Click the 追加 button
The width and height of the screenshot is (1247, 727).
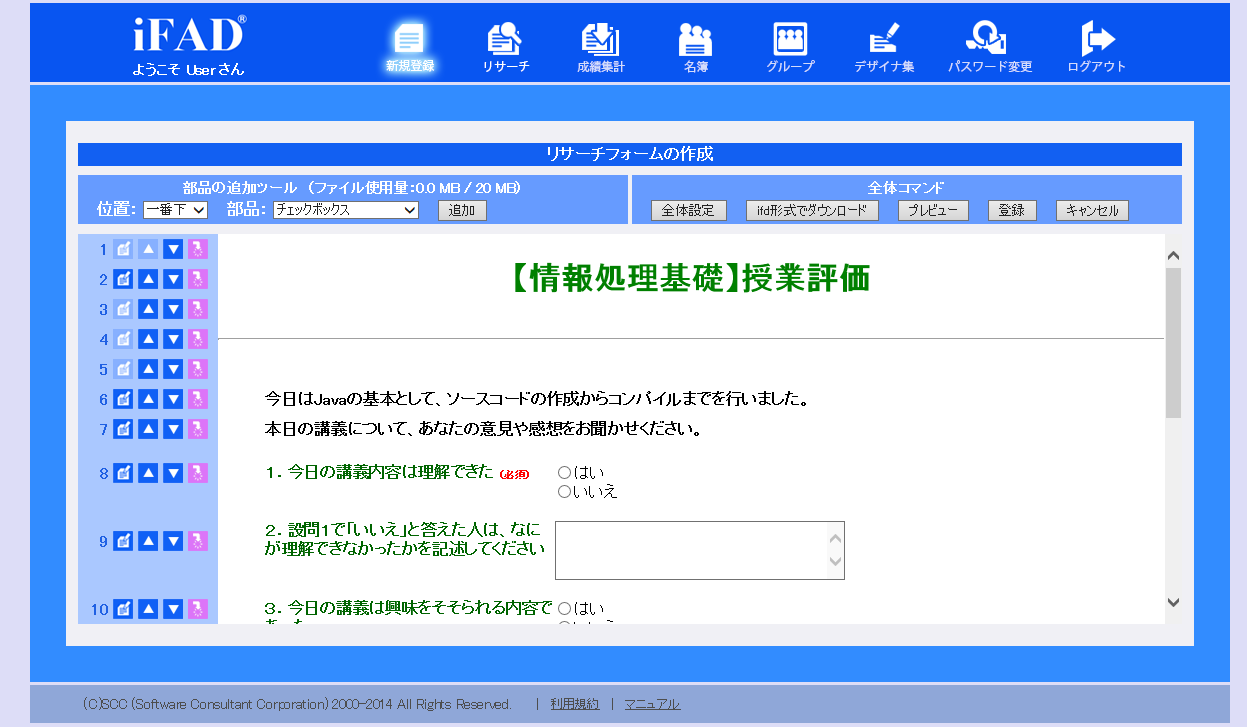(462, 210)
